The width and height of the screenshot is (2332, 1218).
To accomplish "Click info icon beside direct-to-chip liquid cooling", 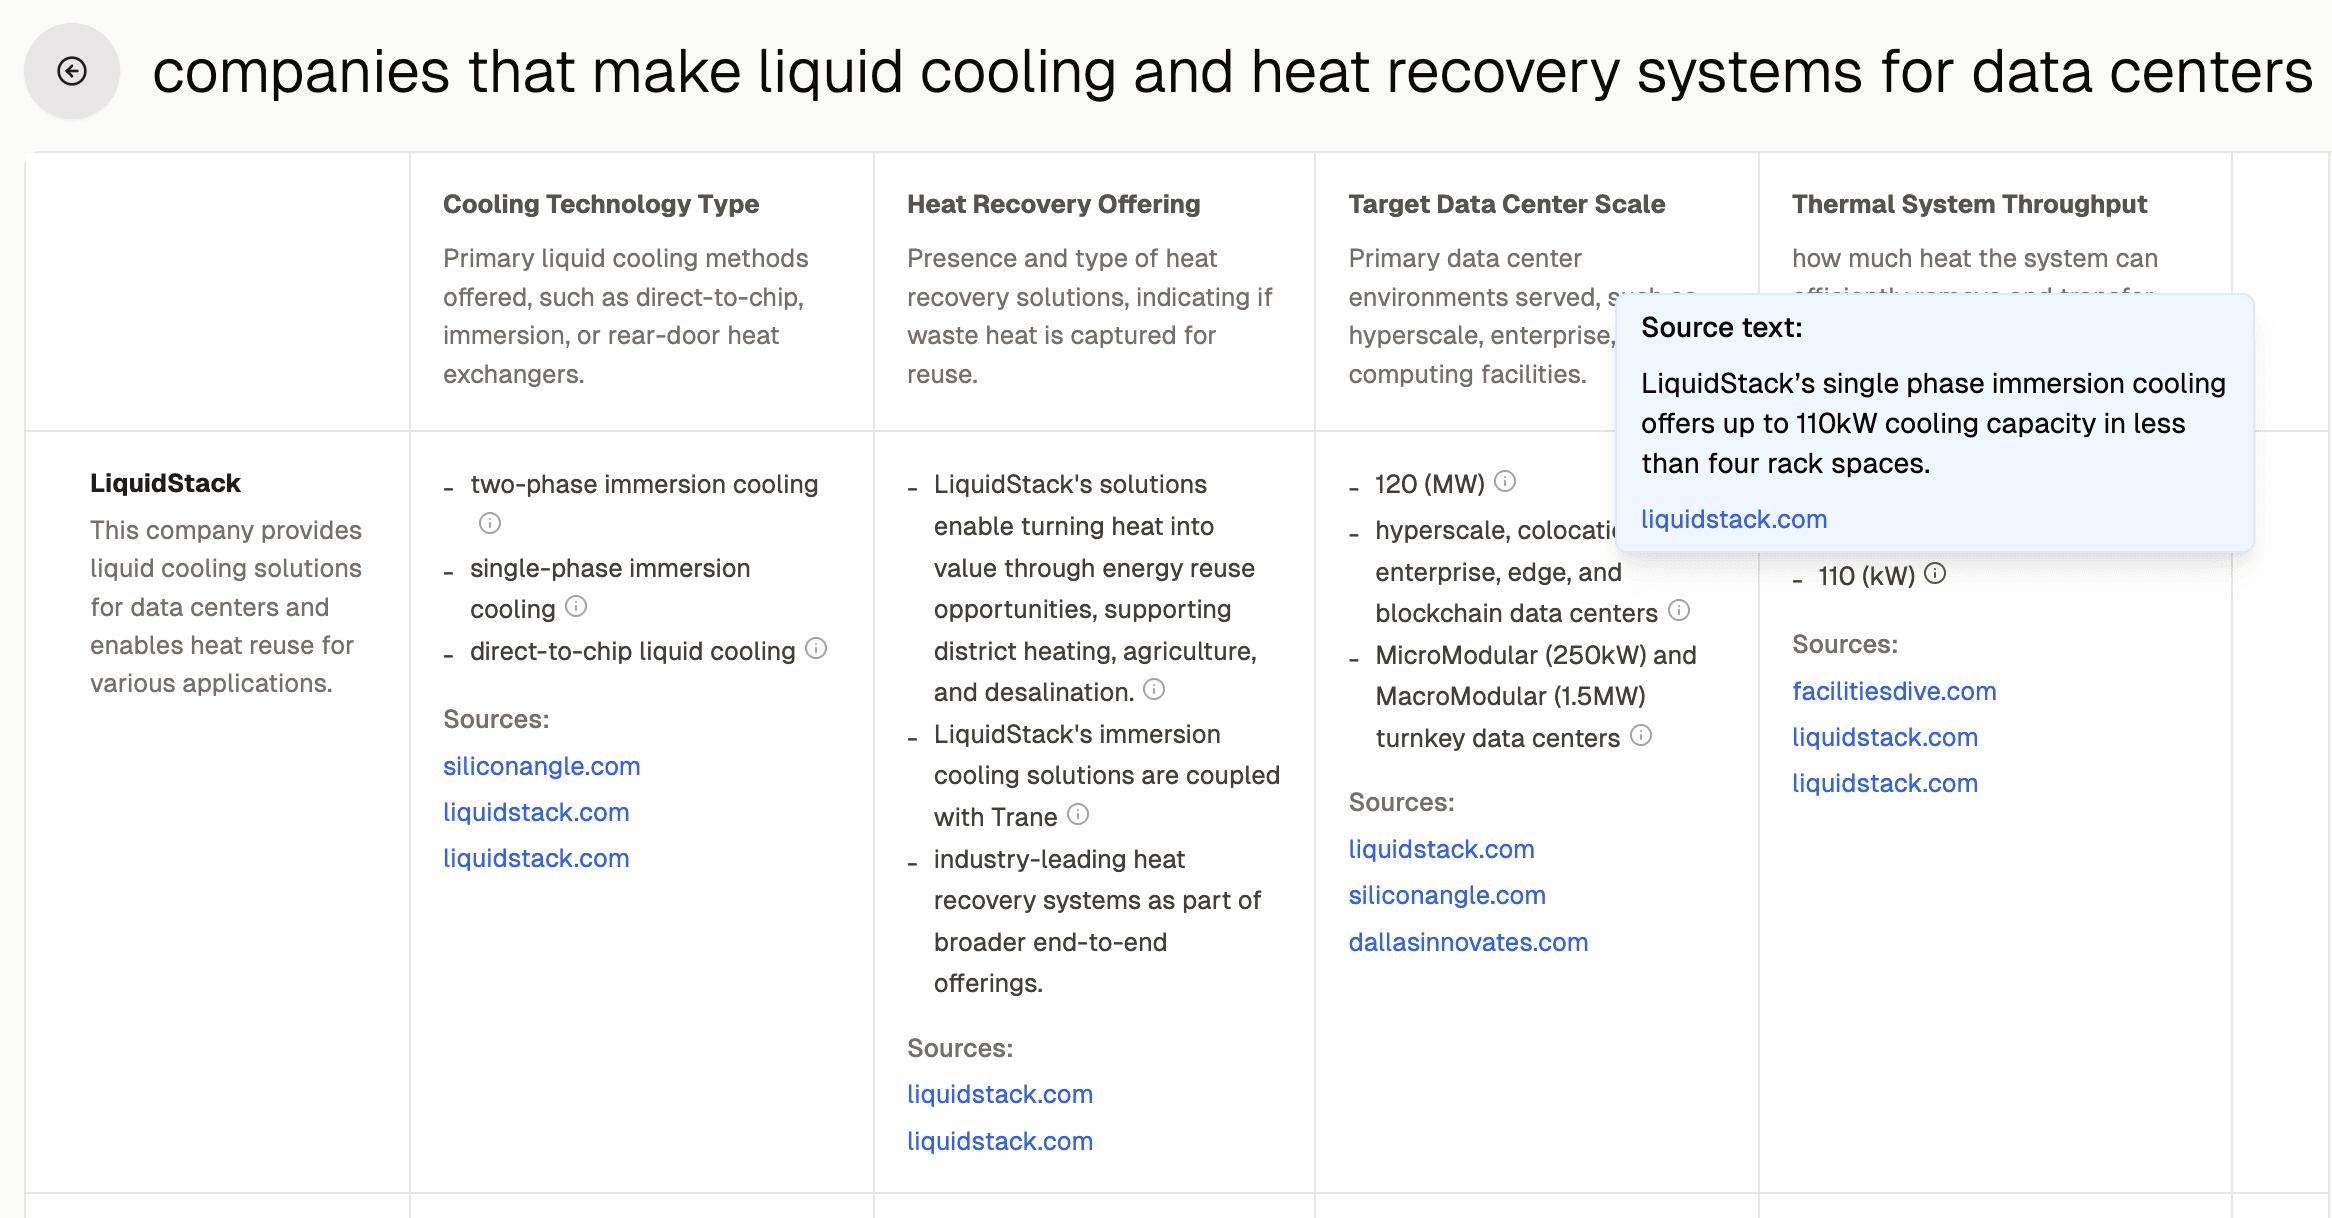I will coord(816,648).
